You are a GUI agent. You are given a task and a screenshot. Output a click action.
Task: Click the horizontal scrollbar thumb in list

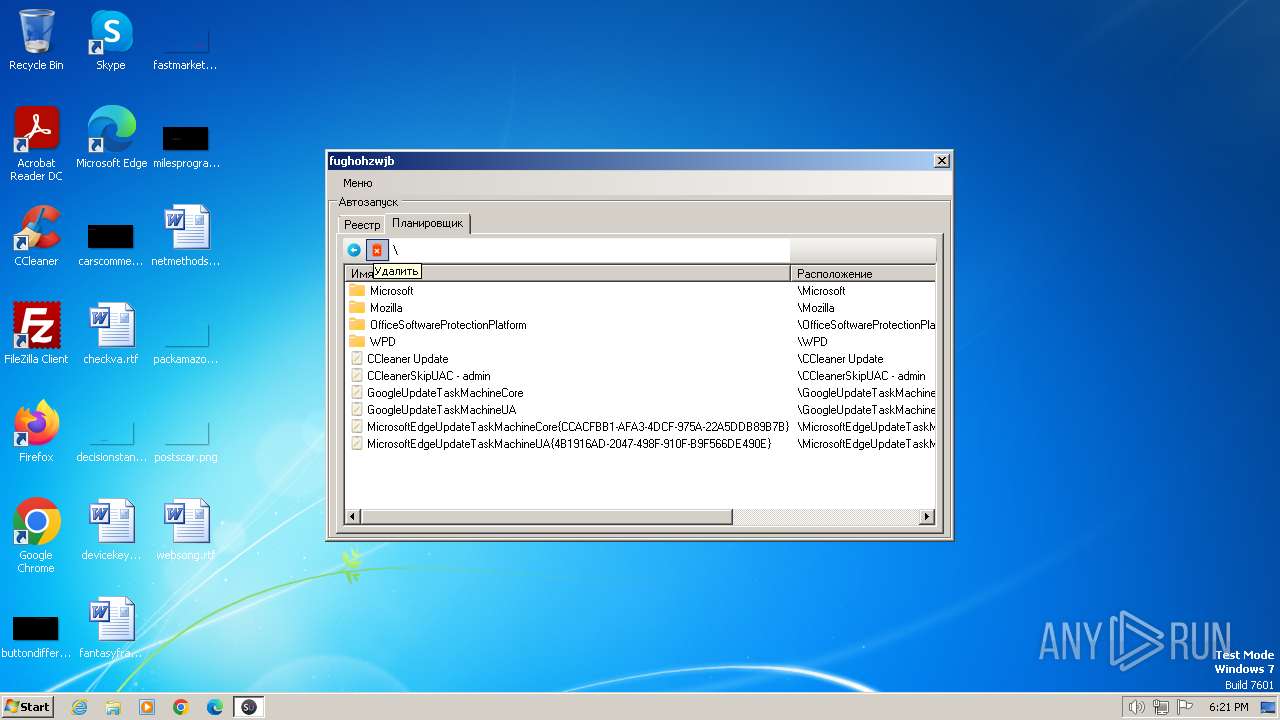546,517
